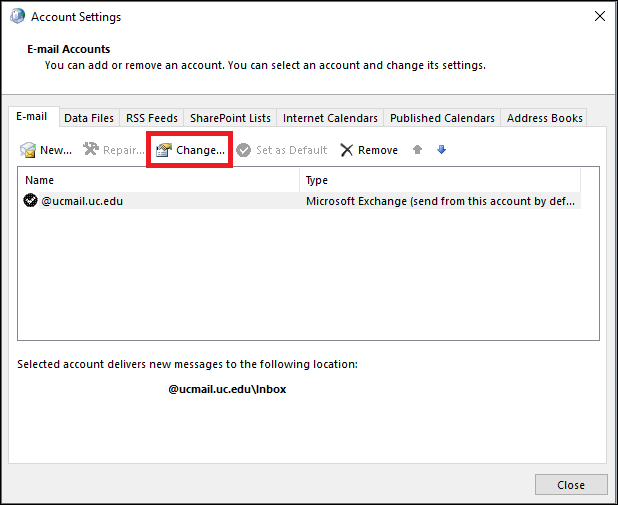Image resolution: width=618 pixels, height=505 pixels.
Task: Click the Remove X icon
Action: point(346,150)
